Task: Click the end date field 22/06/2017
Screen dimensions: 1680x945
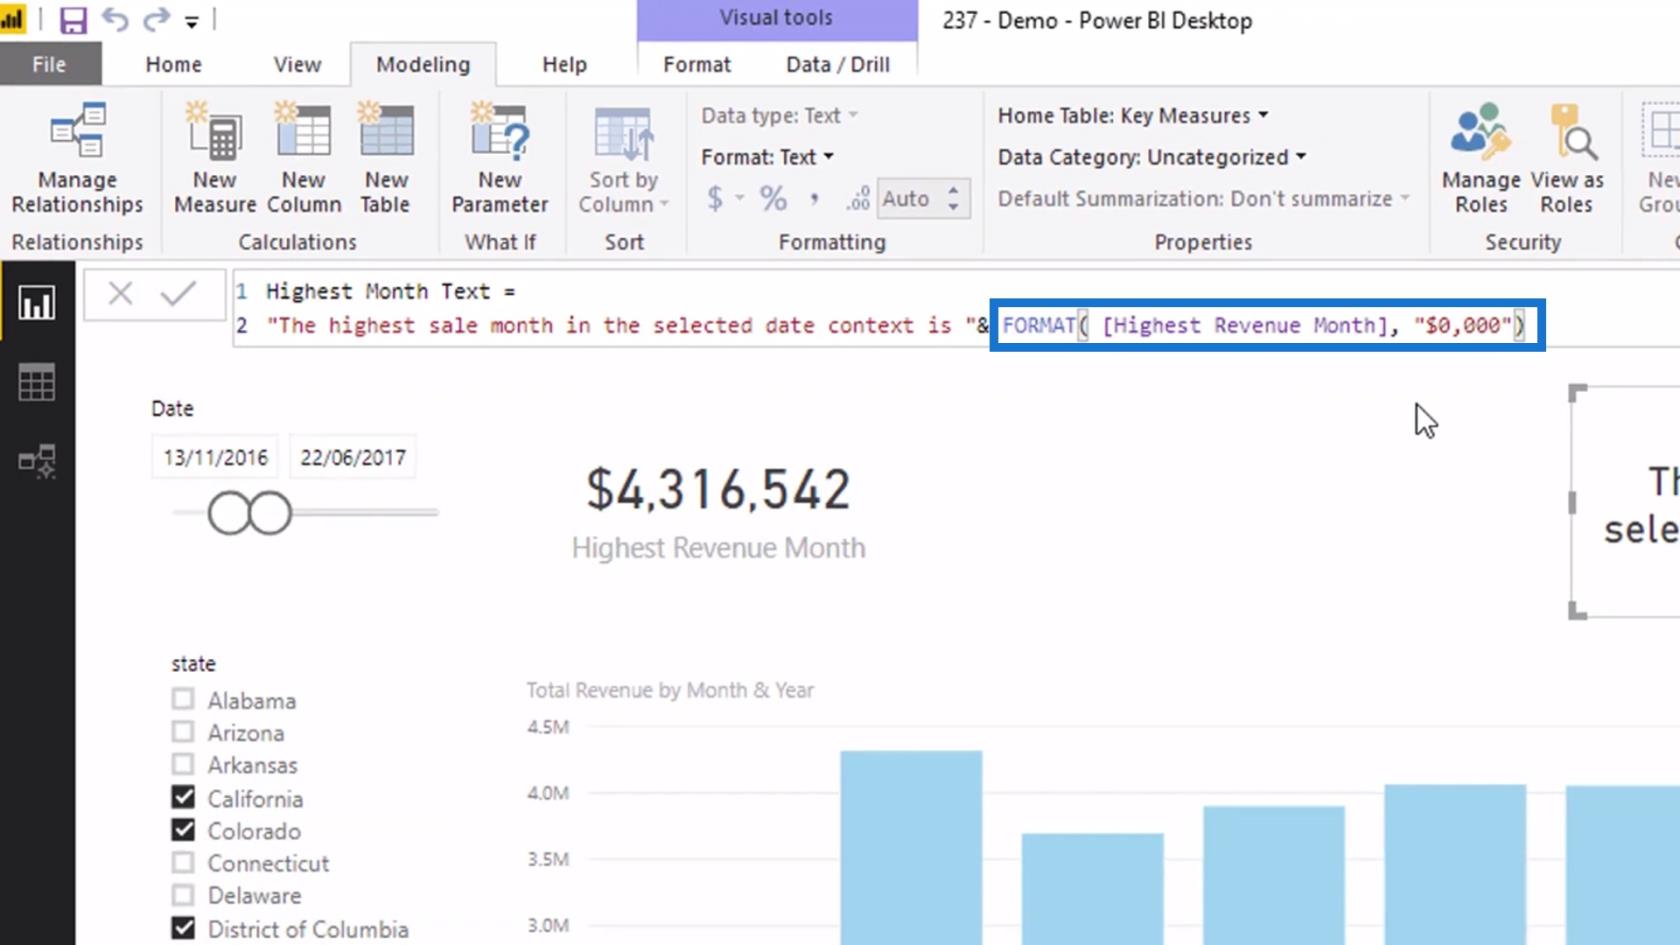Action: pos(353,457)
